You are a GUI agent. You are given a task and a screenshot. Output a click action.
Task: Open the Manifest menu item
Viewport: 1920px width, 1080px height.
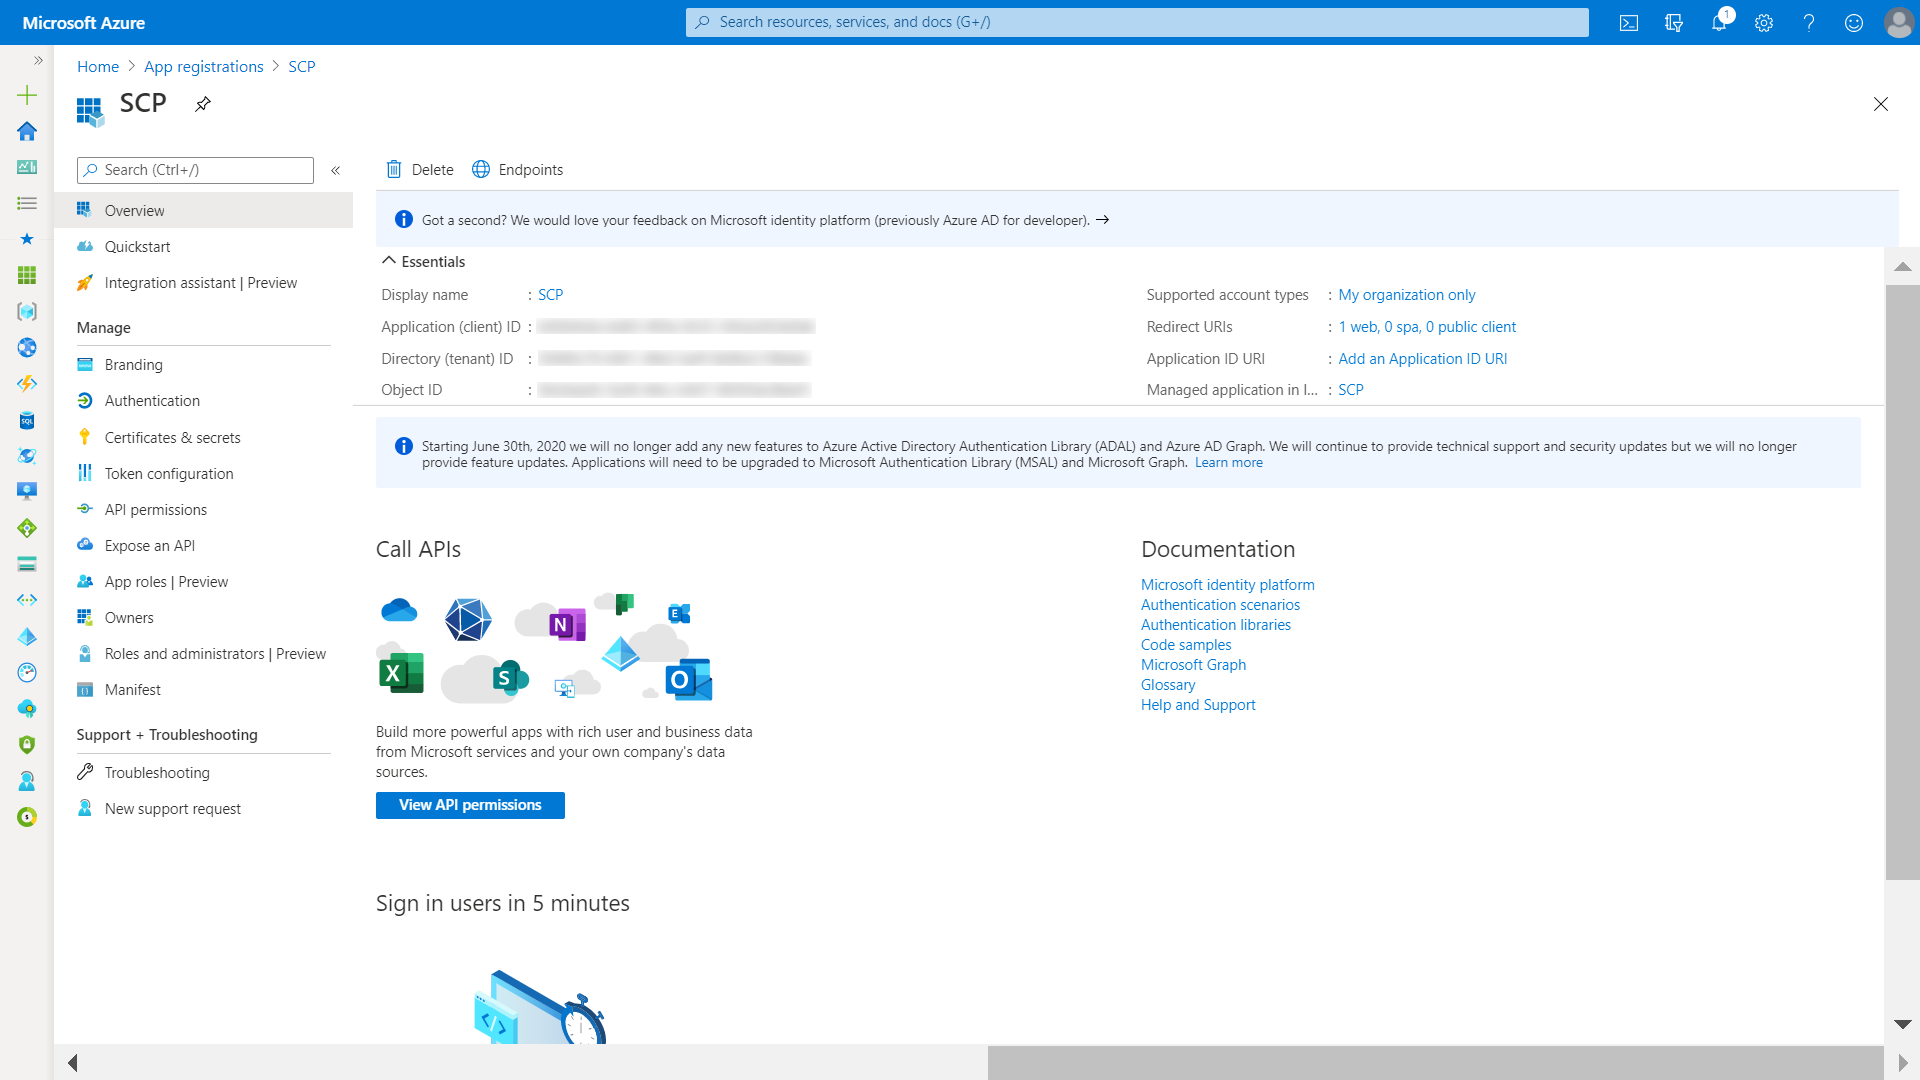point(132,690)
